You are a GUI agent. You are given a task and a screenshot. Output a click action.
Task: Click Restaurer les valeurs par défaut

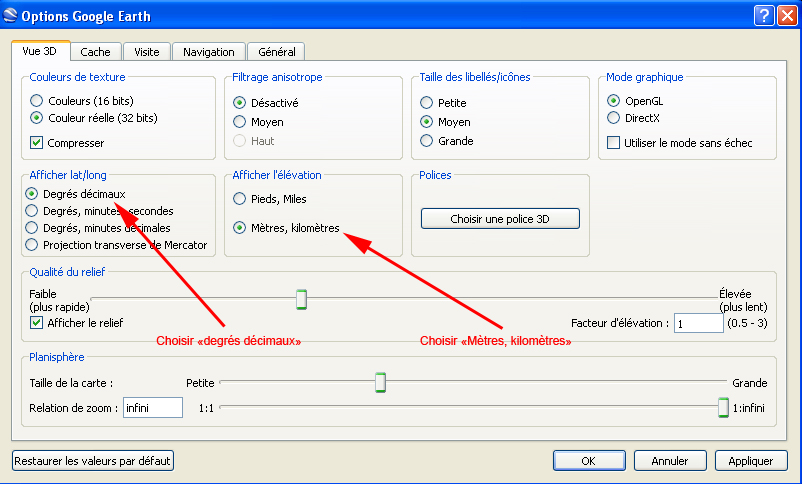pos(93,460)
